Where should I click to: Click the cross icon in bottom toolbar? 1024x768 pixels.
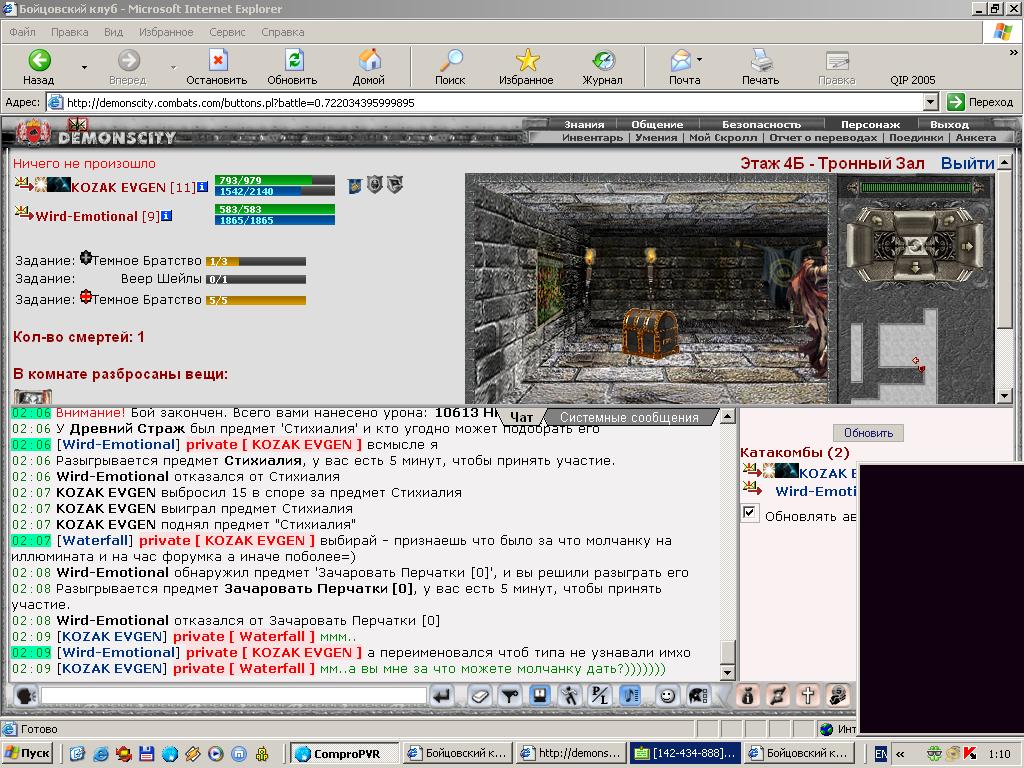click(808, 696)
